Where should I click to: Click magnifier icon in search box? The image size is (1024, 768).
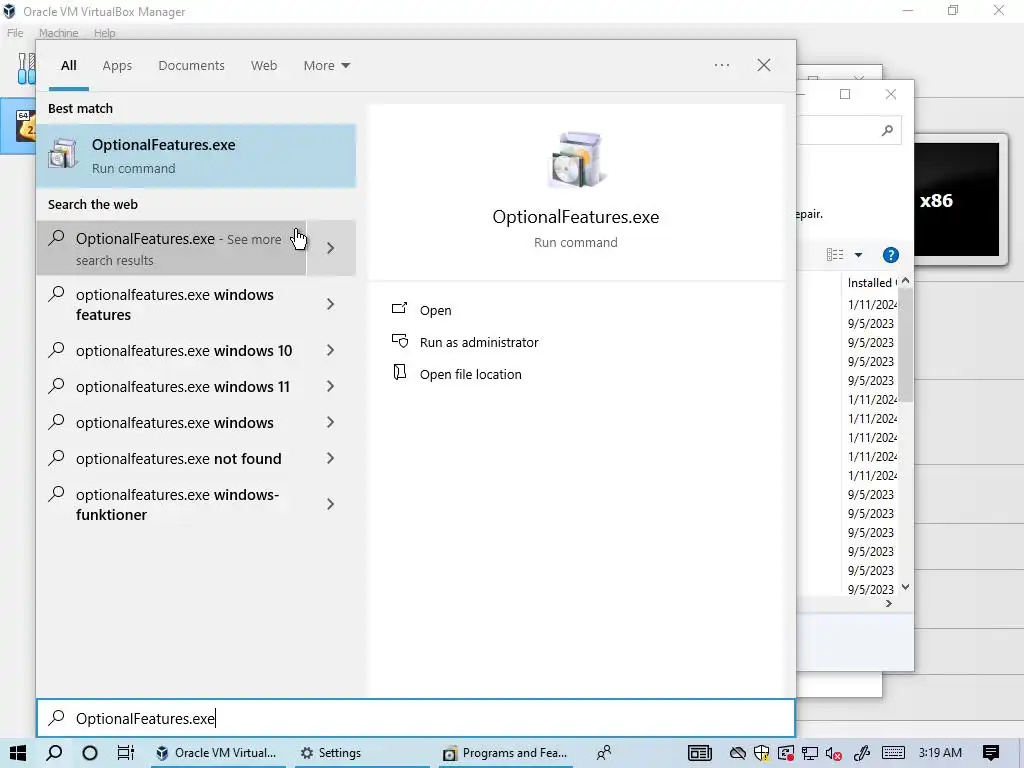(57, 718)
